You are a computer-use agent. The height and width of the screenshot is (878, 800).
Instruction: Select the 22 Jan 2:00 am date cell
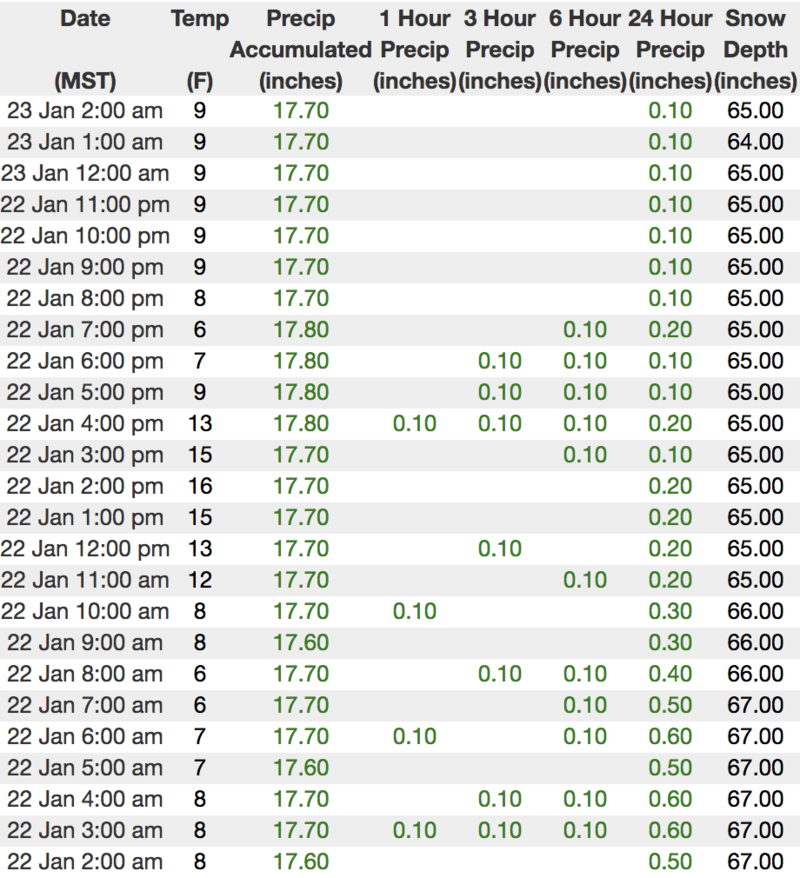[85, 862]
